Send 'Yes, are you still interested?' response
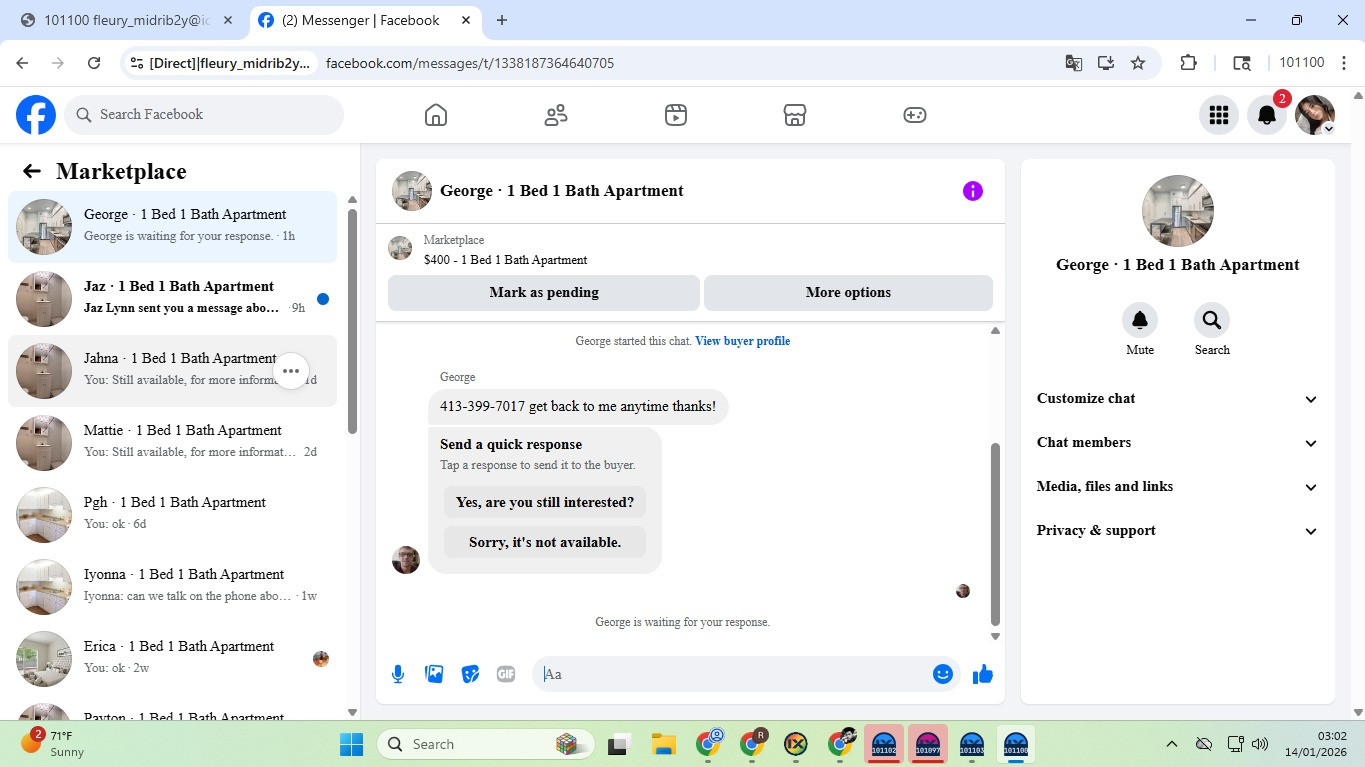The height and width of the screenshot is (767, 1365). pos(545,502)
